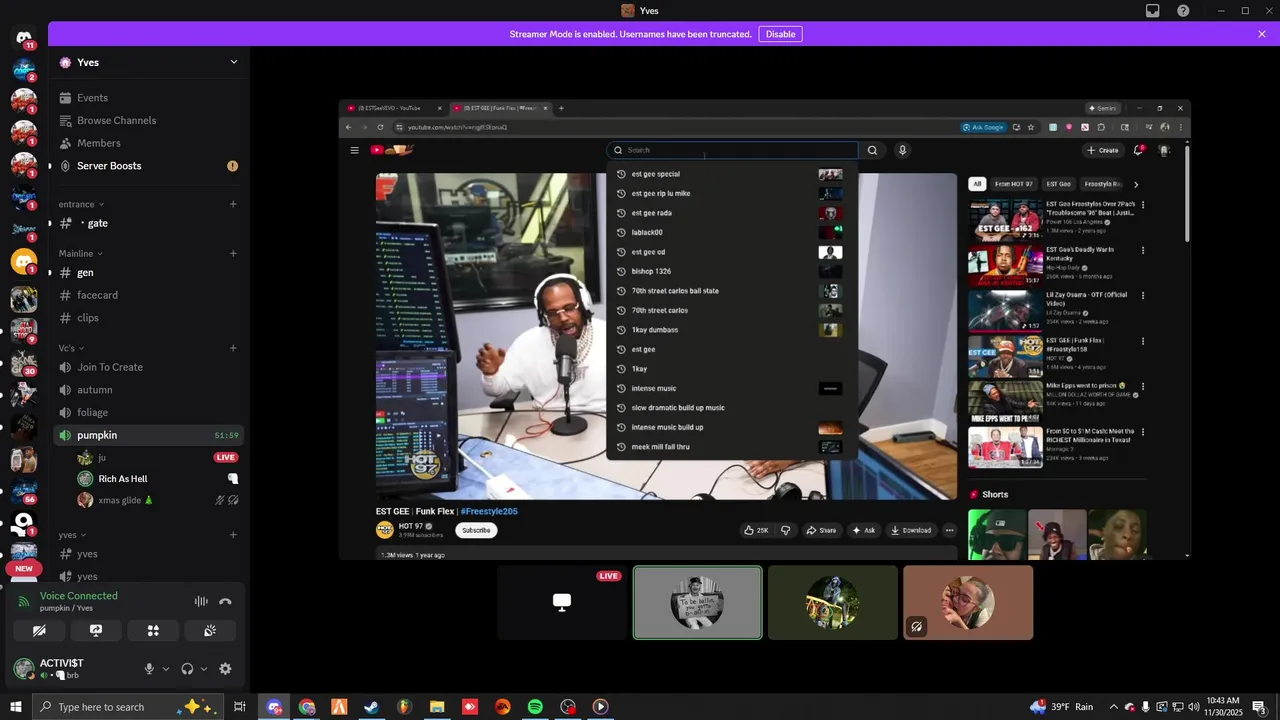Create a channel in the Mainline category
Image resolution: width=1280 pixels, height=720 pixels.
[x=233, y=253]
